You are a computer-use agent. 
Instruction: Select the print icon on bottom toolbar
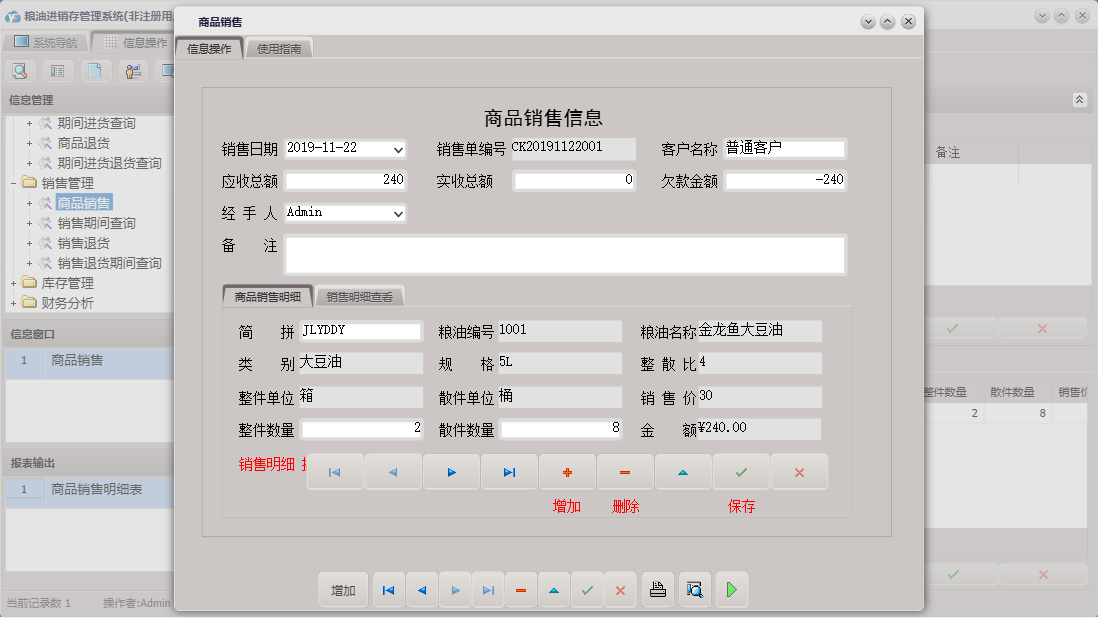658,590
